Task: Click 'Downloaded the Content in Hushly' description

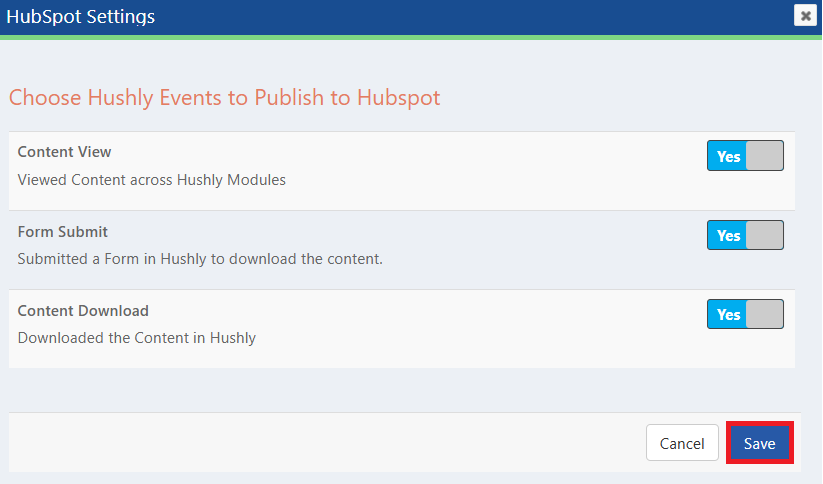Action: tap(136, 338)
